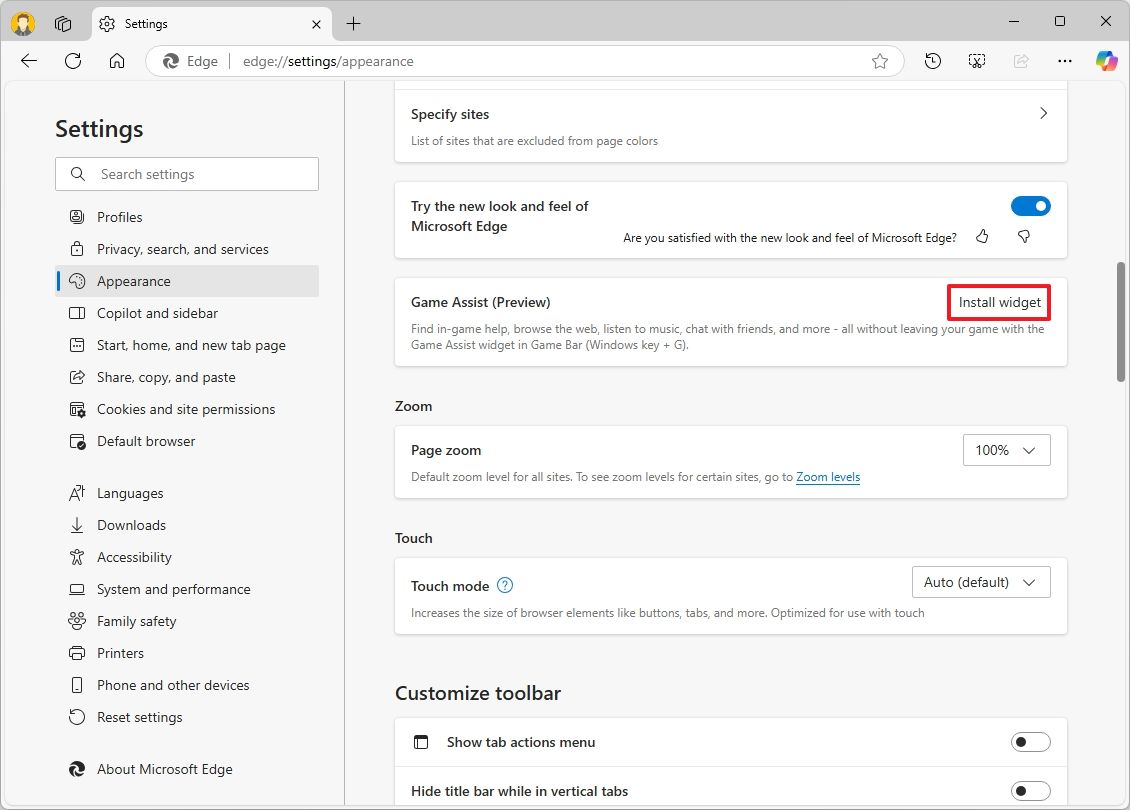
Task: Open Copilot icon in toolbar
Action: point(1106,61)
